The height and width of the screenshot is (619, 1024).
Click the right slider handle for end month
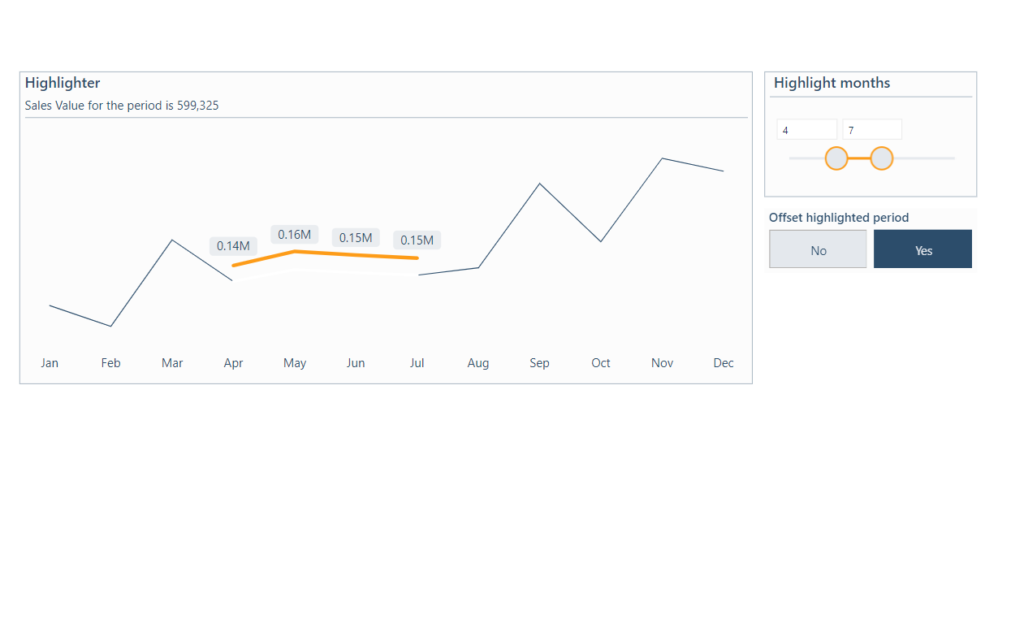pos(881,158)
